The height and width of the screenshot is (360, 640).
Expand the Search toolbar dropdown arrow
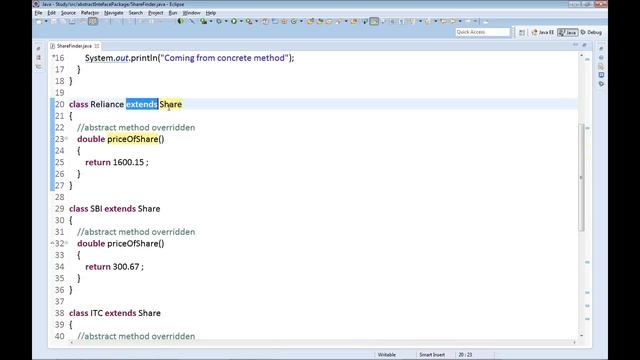point(346,21)
